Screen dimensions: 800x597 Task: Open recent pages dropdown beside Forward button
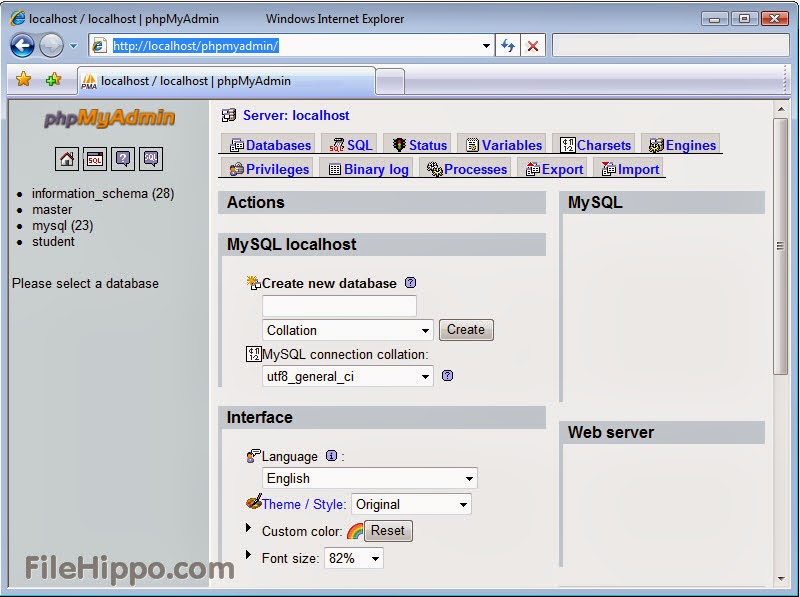pyautogui.click(x=73, y=46)
